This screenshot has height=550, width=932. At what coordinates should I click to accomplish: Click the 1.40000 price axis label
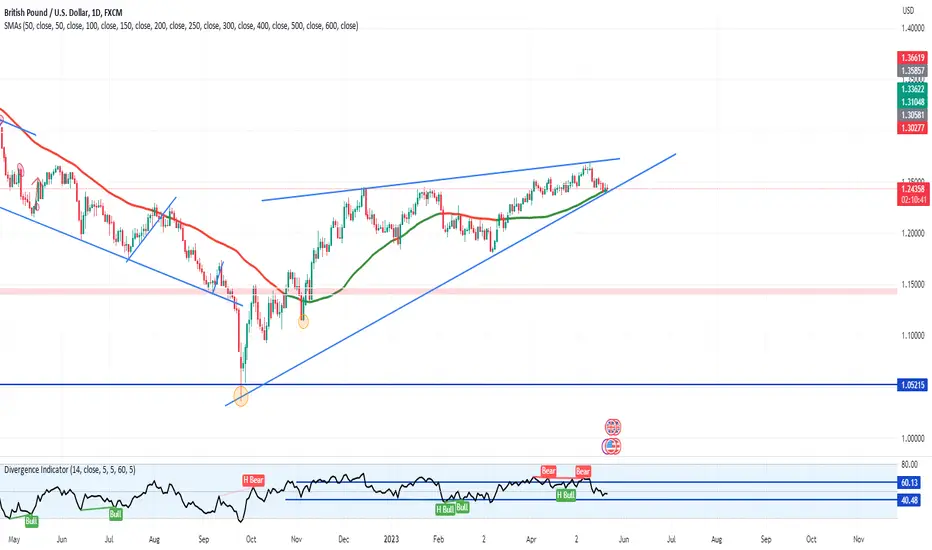[912, 28]
